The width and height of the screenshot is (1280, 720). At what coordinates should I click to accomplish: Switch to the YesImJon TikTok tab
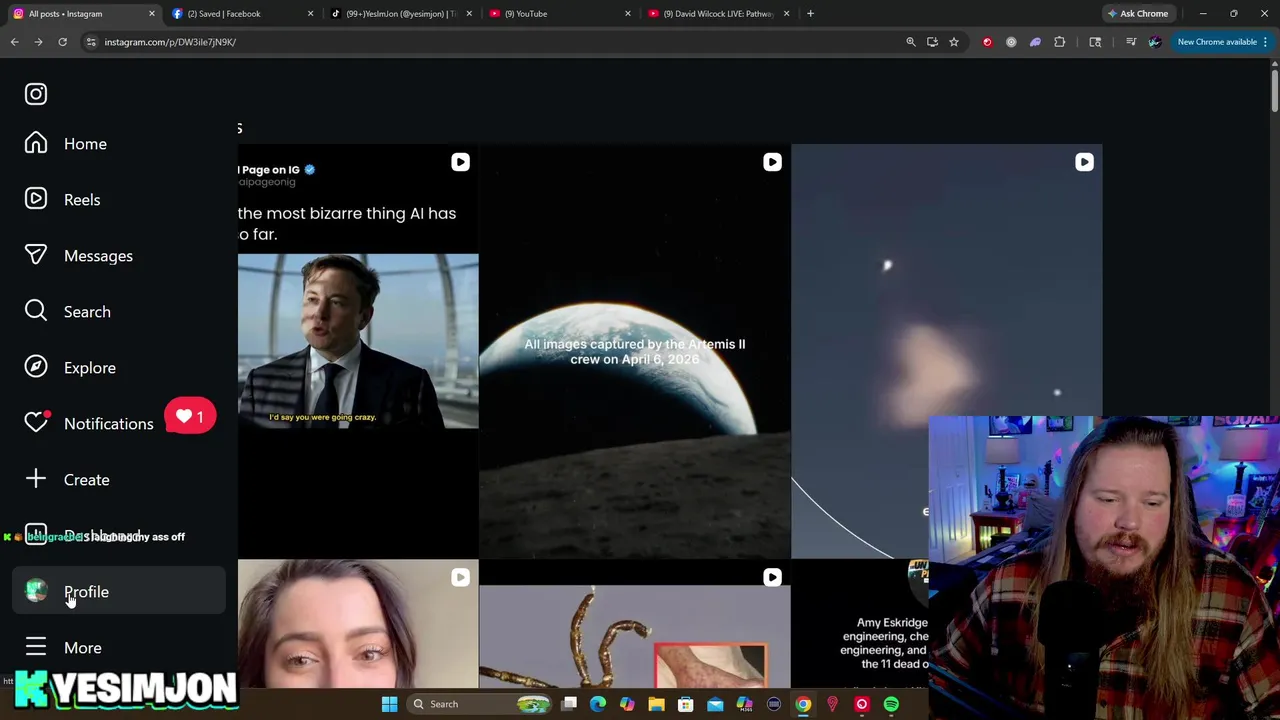tap(400, 14)
